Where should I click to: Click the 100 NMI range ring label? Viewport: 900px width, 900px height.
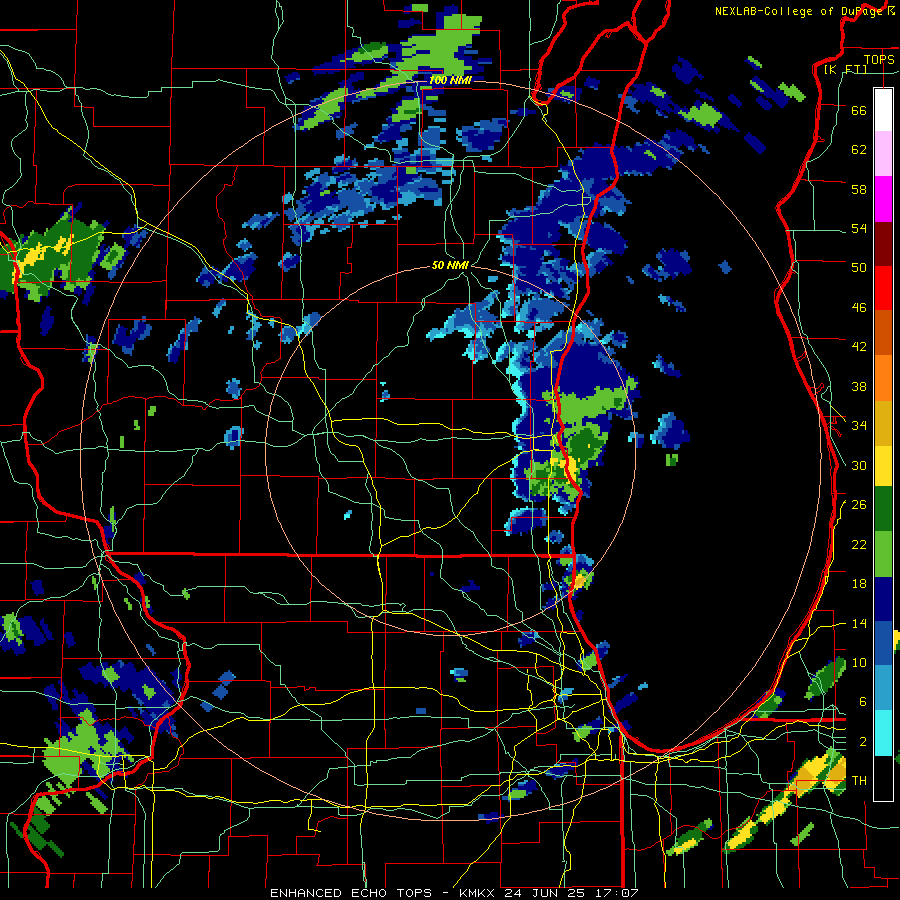pyautogui.click(x=450, y=80)
